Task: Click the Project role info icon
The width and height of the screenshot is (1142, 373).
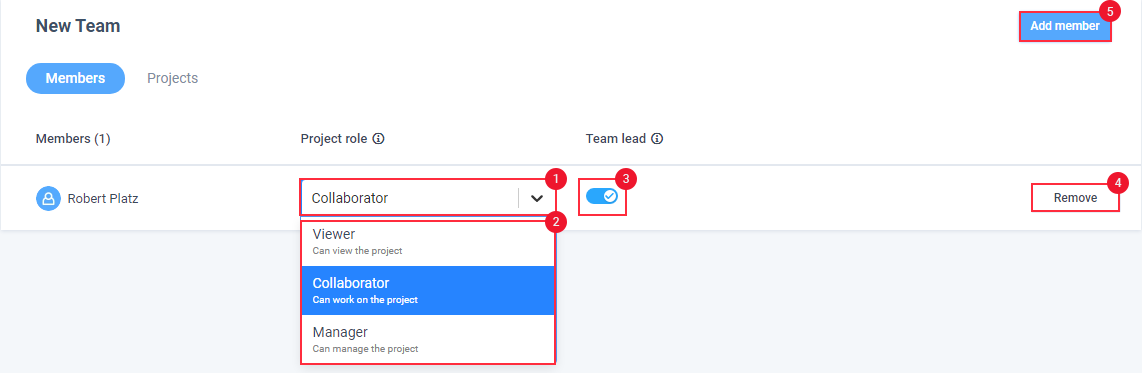Action: (378, 138)
